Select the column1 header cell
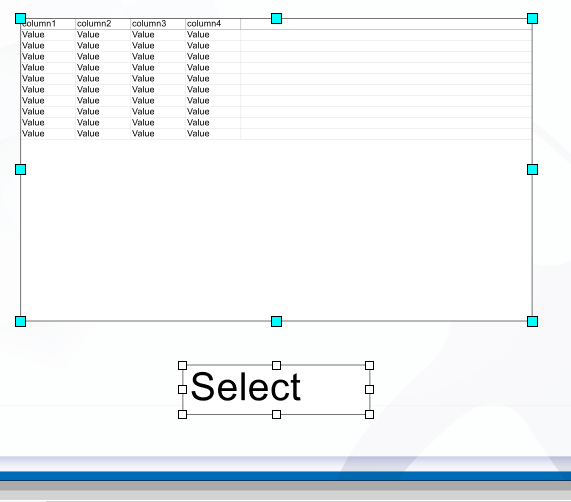This screenshot has height=502, width=571. [x=48, y=24]
